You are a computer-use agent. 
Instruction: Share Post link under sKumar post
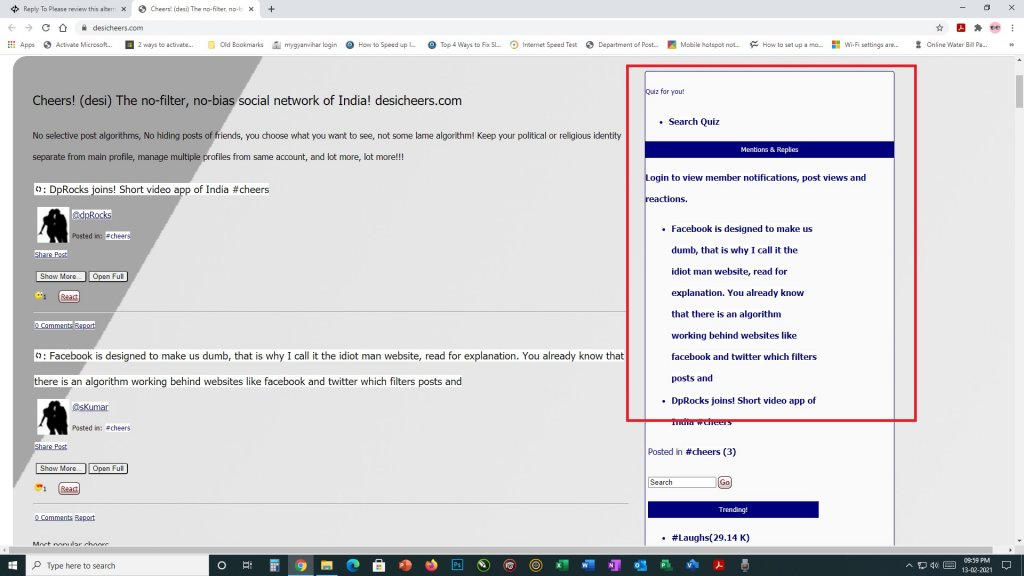click(x=51, y=446)
